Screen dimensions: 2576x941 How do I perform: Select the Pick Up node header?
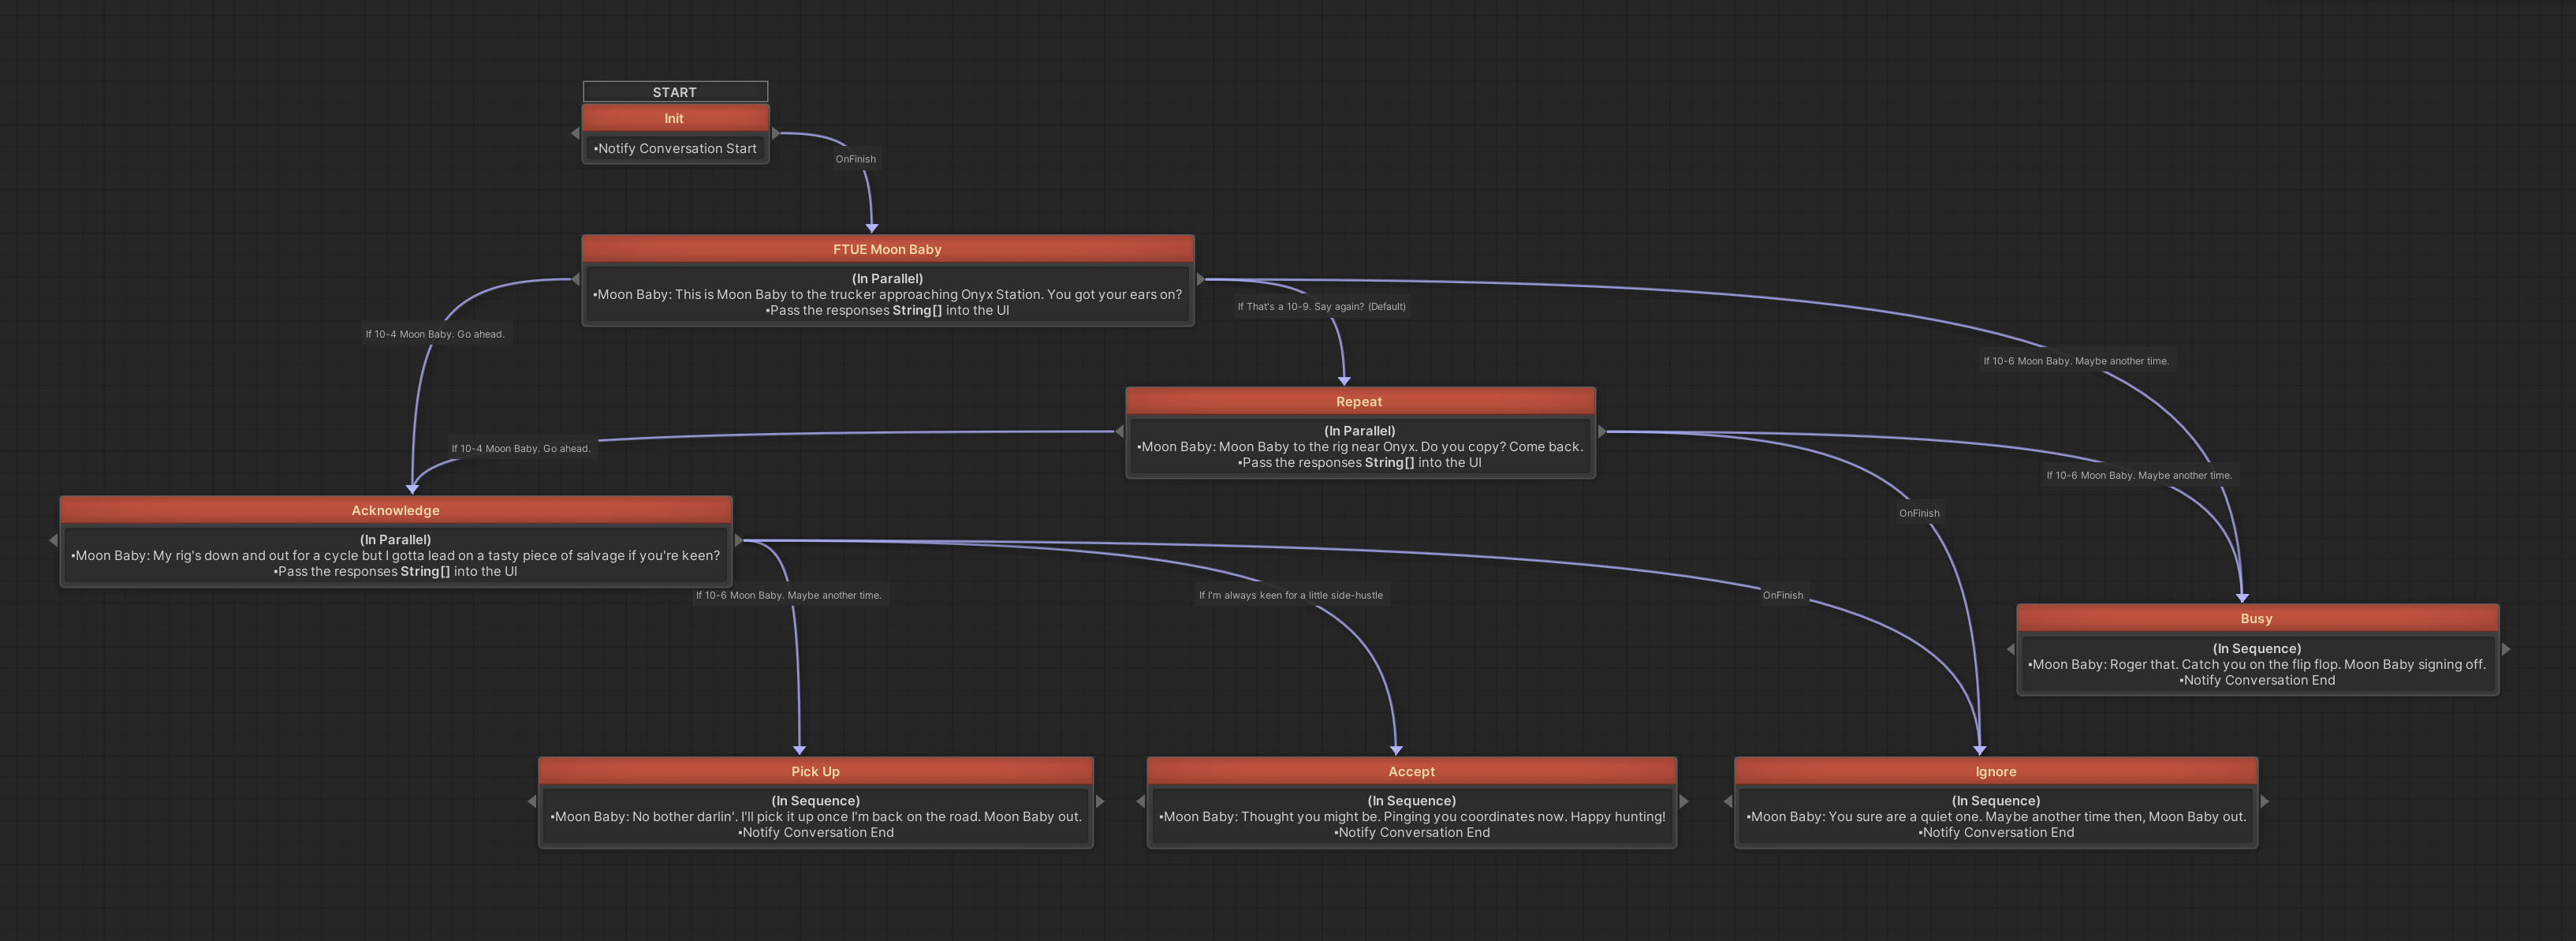click(x=815, y=771)
